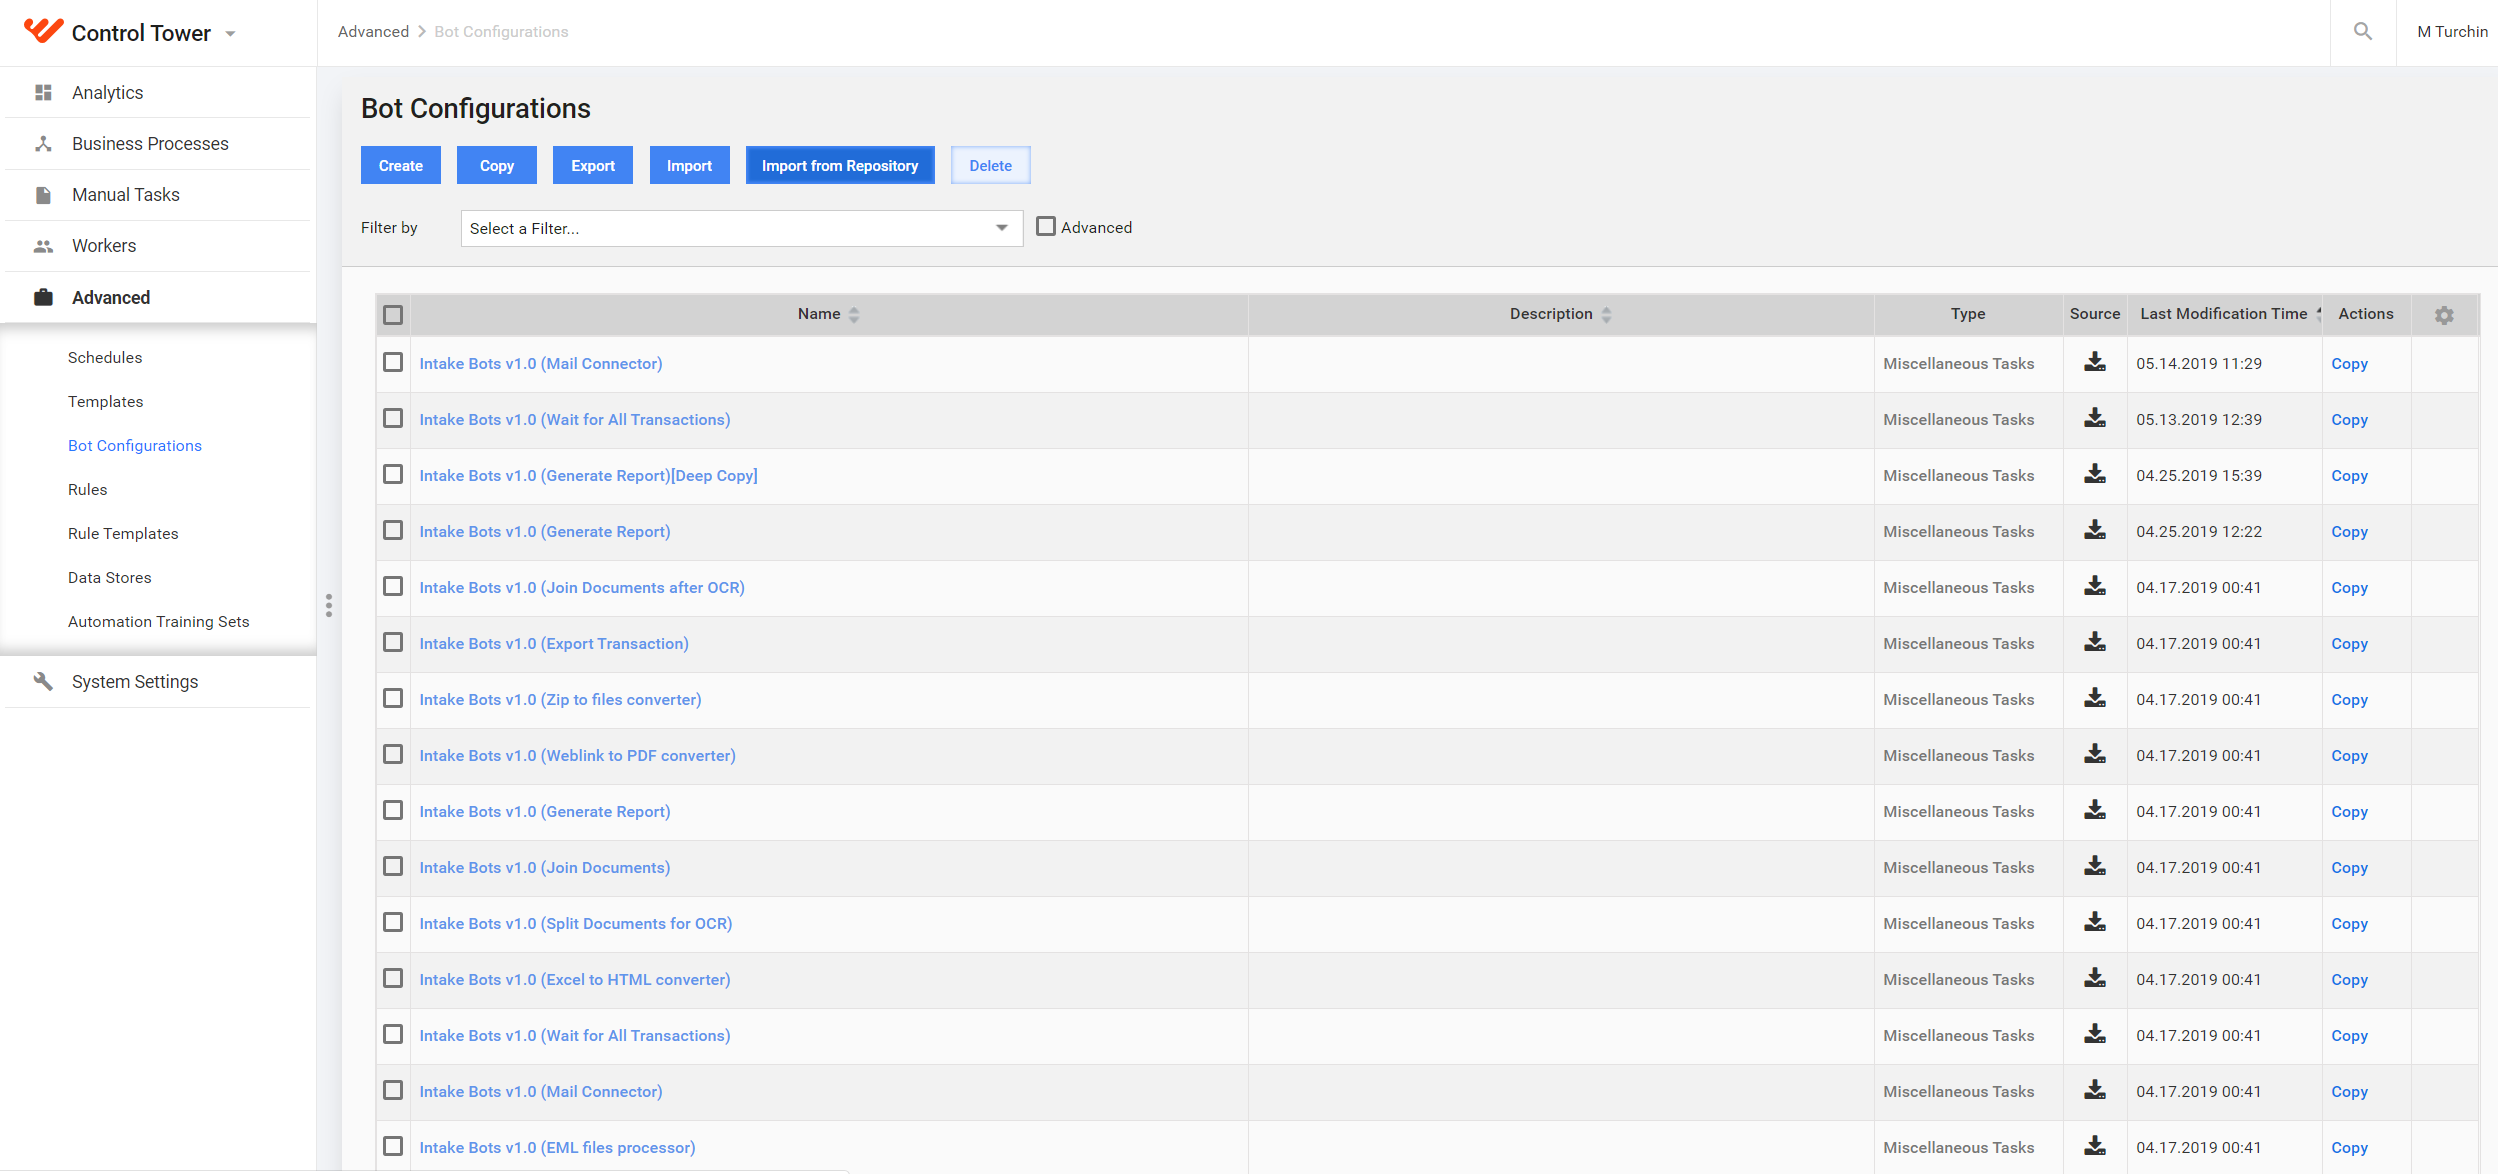Download source of Weblink to PDF converter
This screenshot has height=1174, width=2498.
click(2095, 754)
